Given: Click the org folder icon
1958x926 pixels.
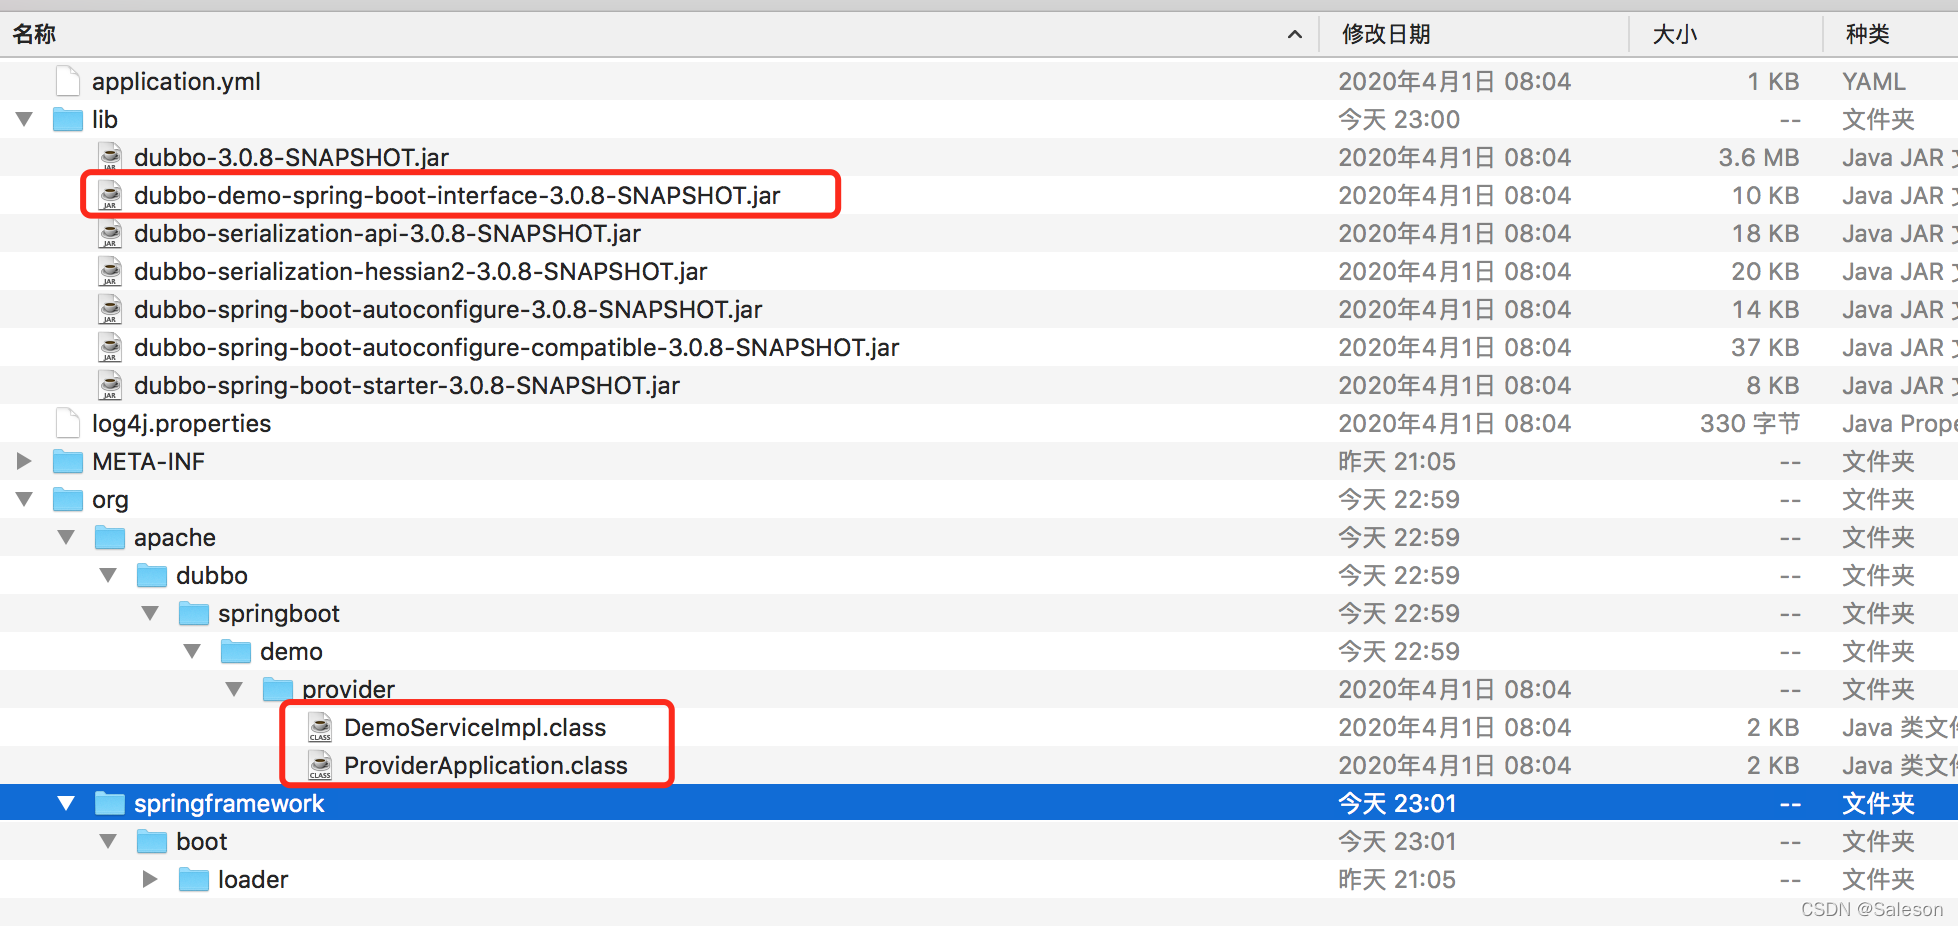Looking at the screenshot, I should pos(68,499).
